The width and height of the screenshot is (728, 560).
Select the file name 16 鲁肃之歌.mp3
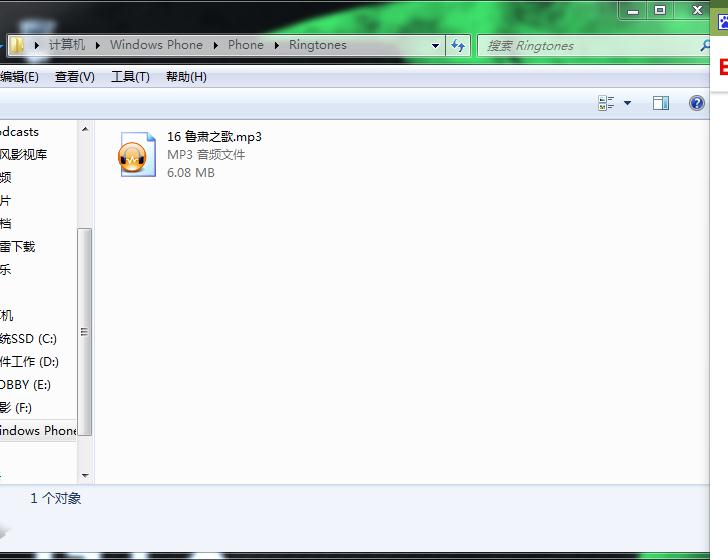(x=214, y=137)
